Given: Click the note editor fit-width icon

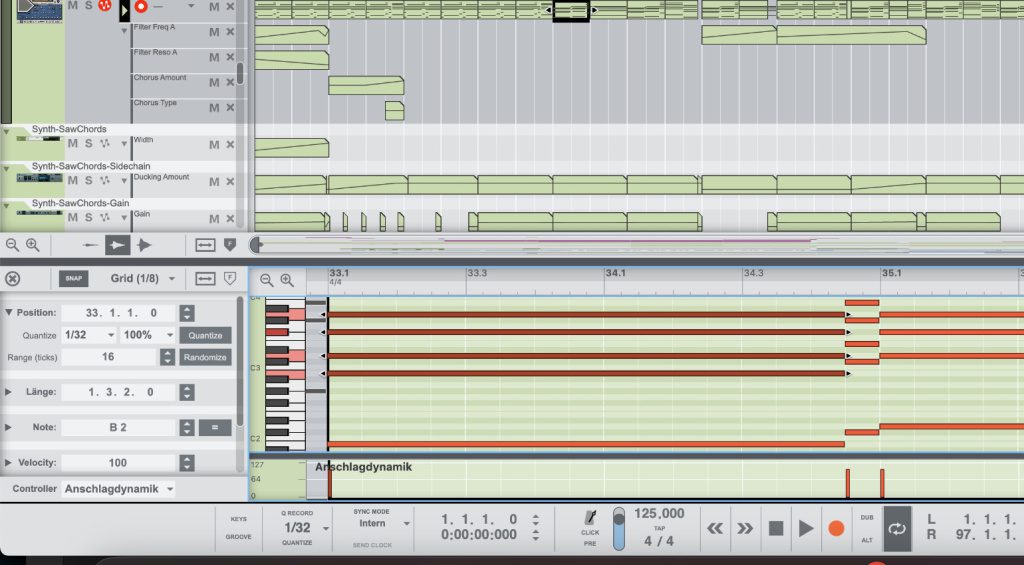Looking at the screenshot, I should [205, 279].
